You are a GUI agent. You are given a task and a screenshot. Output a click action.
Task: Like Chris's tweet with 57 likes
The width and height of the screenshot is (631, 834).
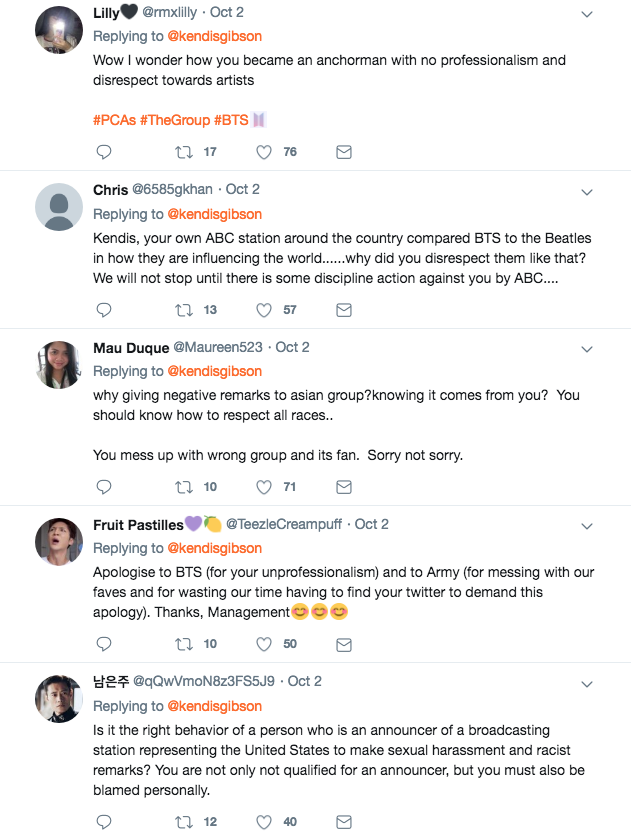pos(264,310)
